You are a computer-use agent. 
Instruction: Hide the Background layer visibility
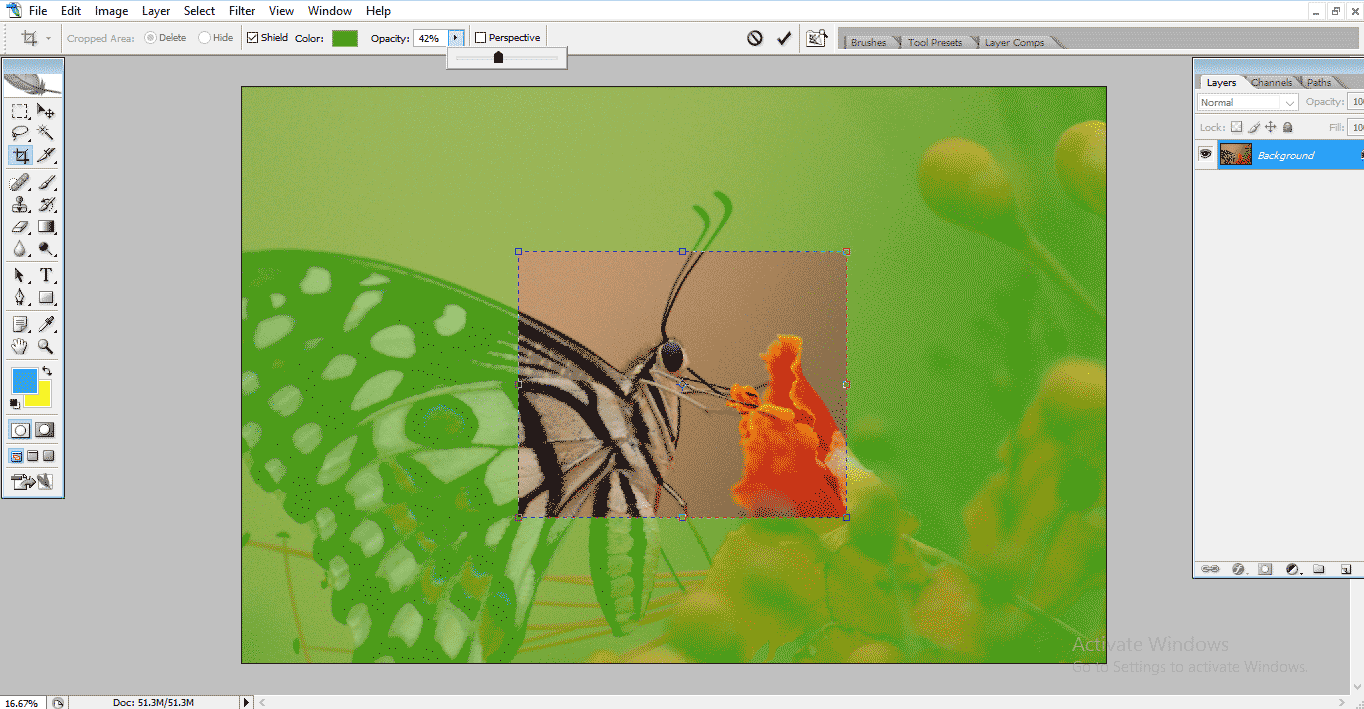coord(1206,154)
